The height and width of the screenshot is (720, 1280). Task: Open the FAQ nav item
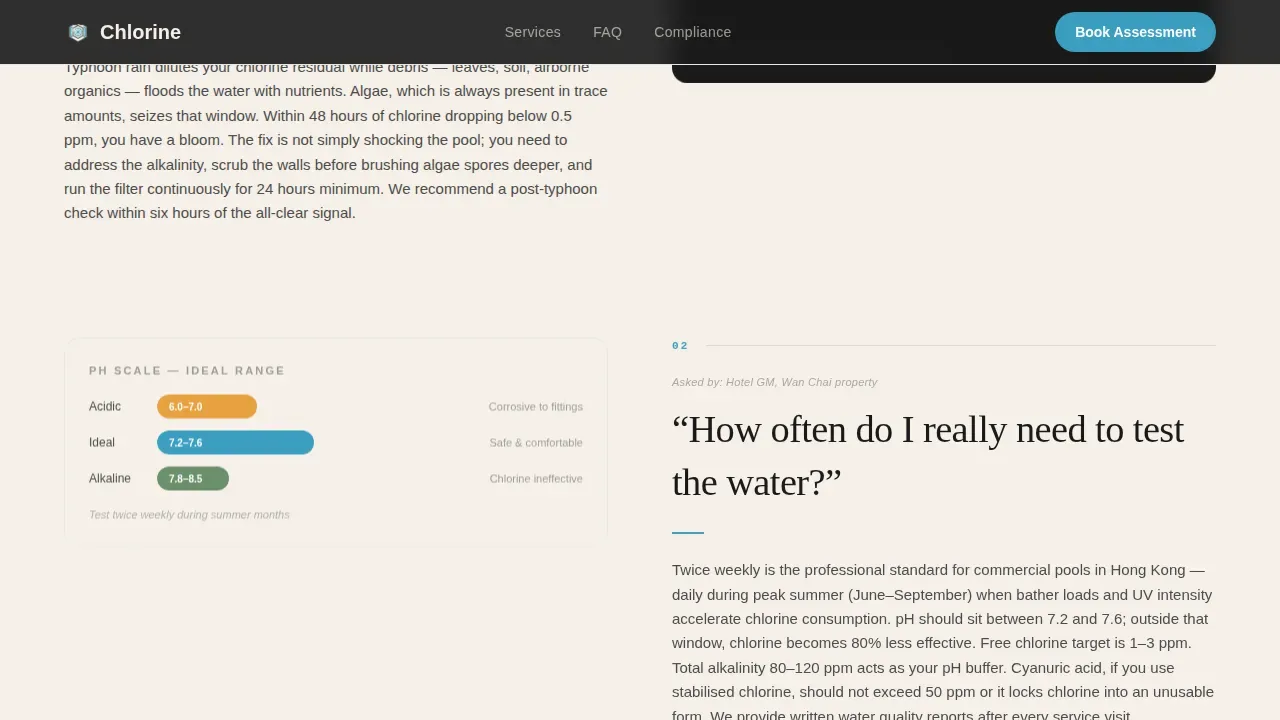click(x=607, y=32)
